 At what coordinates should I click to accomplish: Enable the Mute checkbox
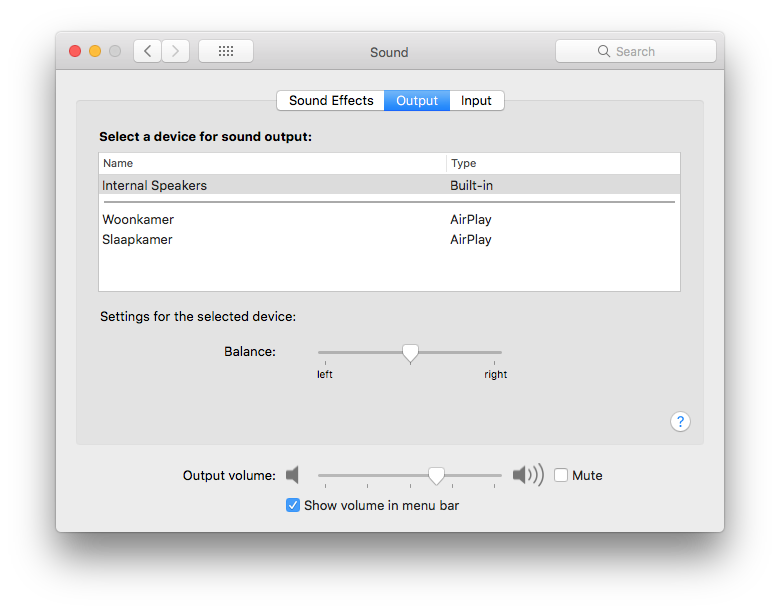click(x=561, y=475)
